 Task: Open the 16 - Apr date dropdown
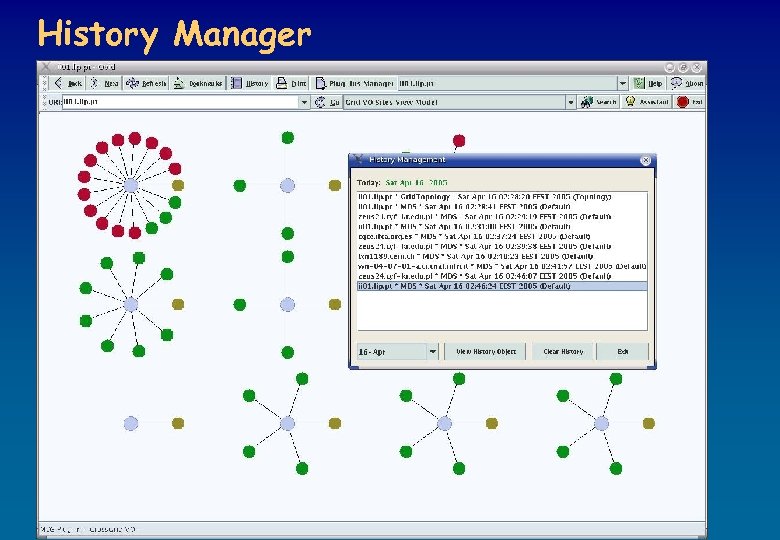click(432, 352)
